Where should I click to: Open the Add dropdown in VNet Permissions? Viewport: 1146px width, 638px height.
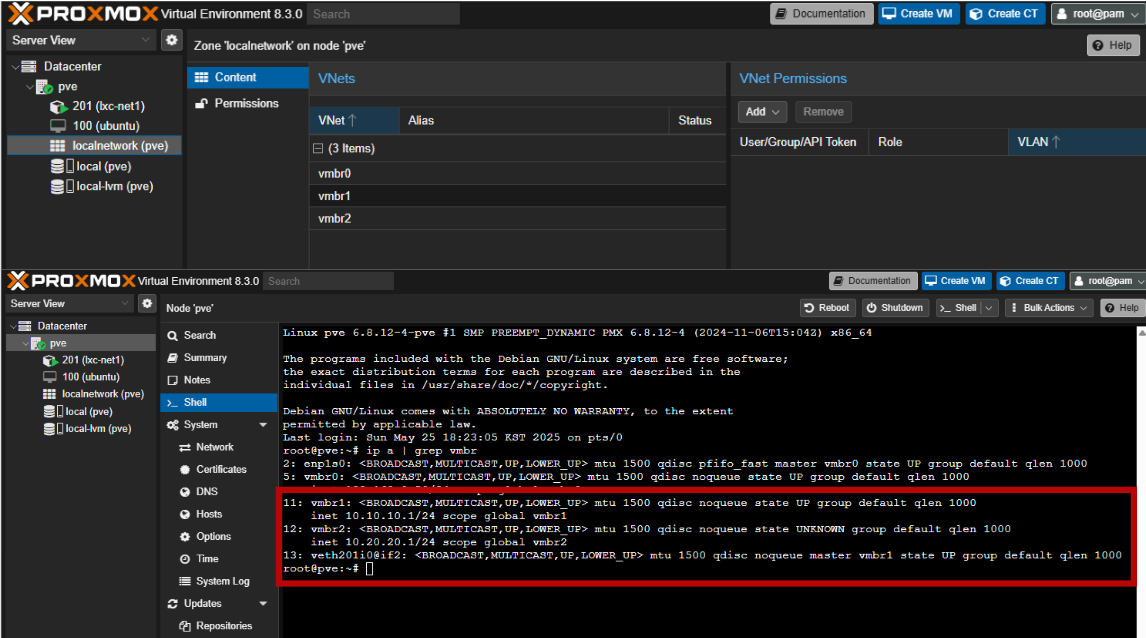tap(762, 112)
